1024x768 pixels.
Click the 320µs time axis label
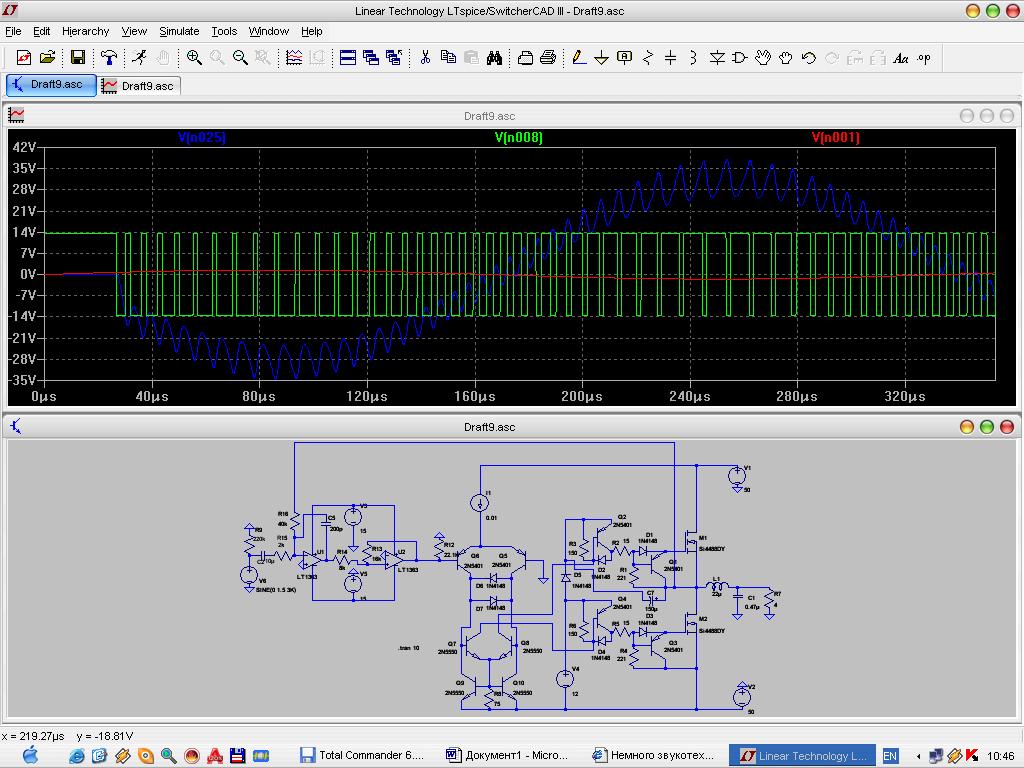pyautogui.click(x=904, y=396)
